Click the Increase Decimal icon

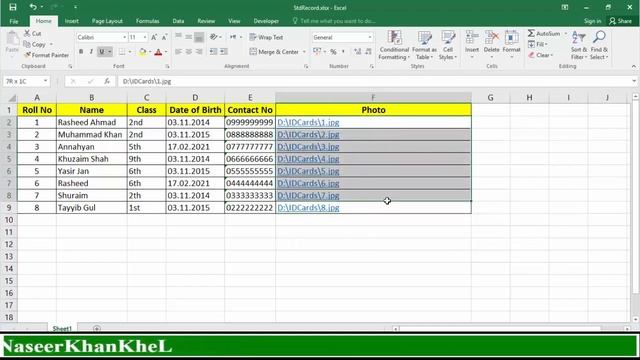point(358,52)
